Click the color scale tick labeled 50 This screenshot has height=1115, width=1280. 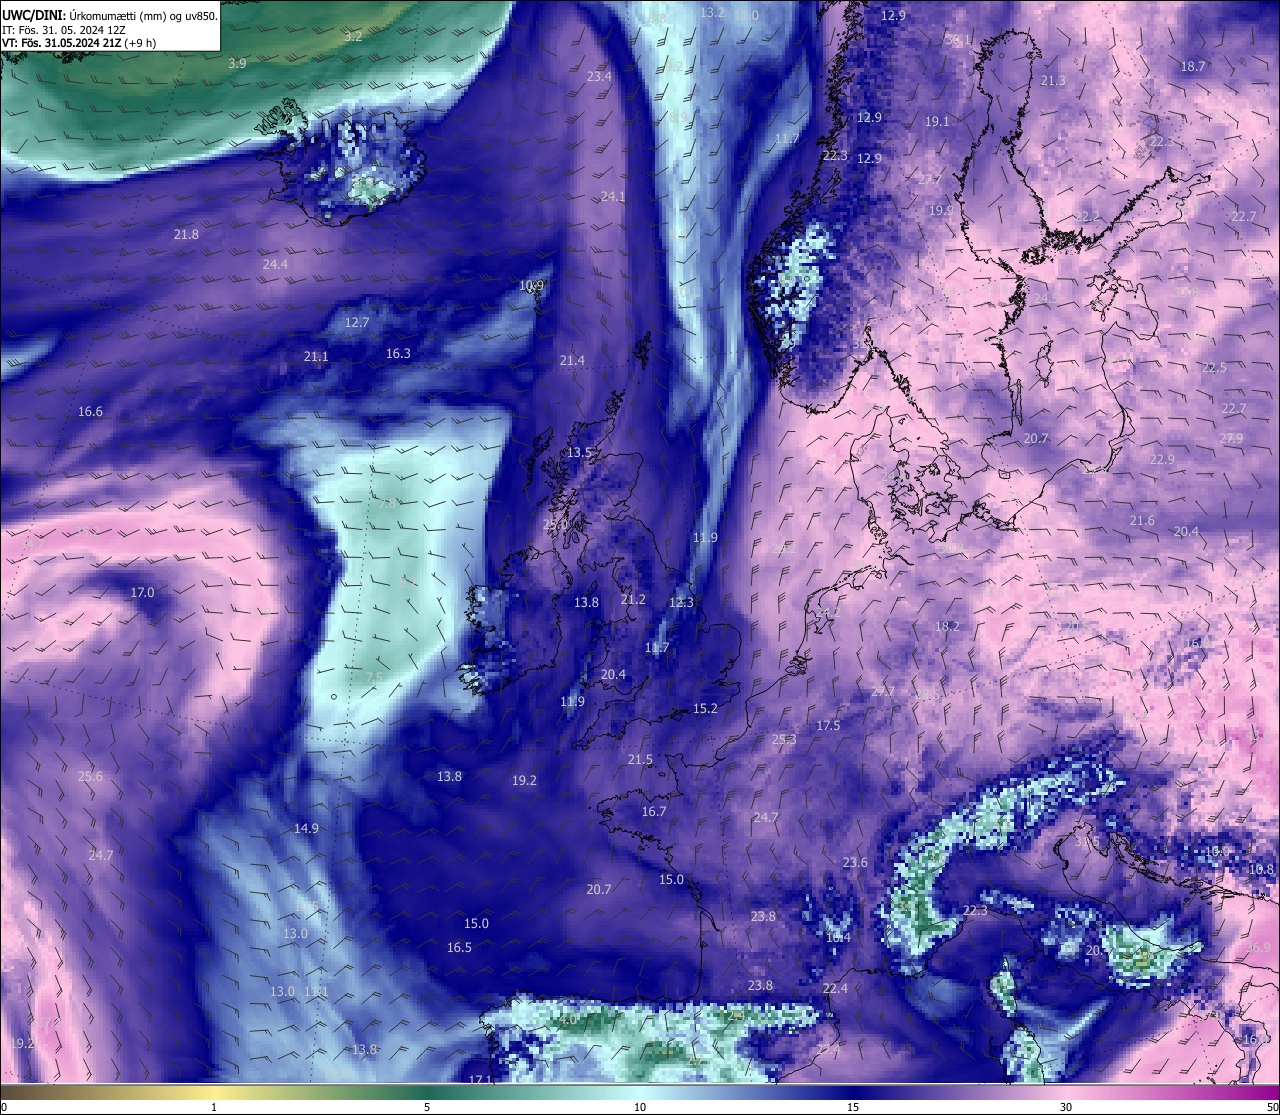[1272, 1107]
